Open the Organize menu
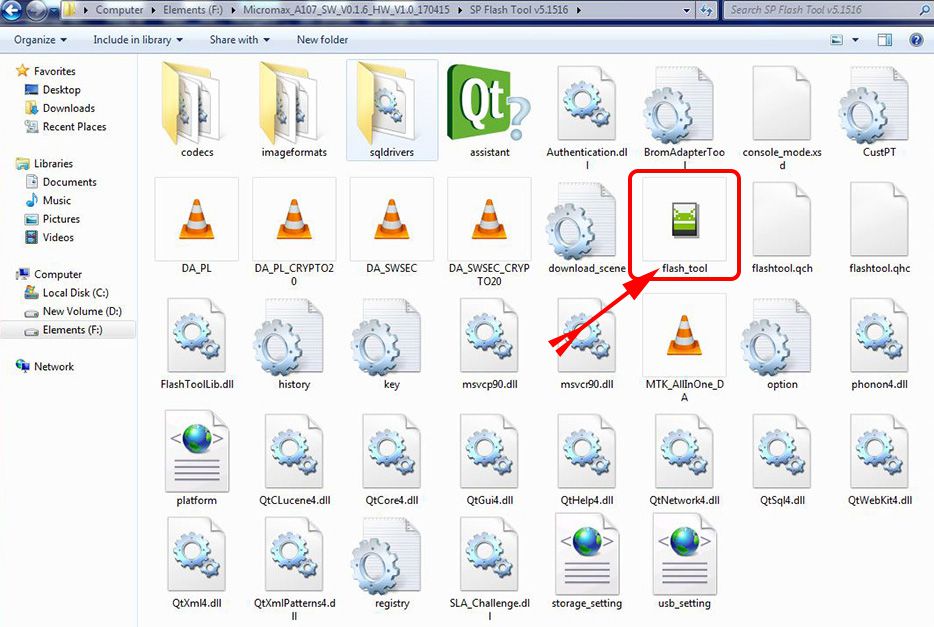 pos(40,40)
